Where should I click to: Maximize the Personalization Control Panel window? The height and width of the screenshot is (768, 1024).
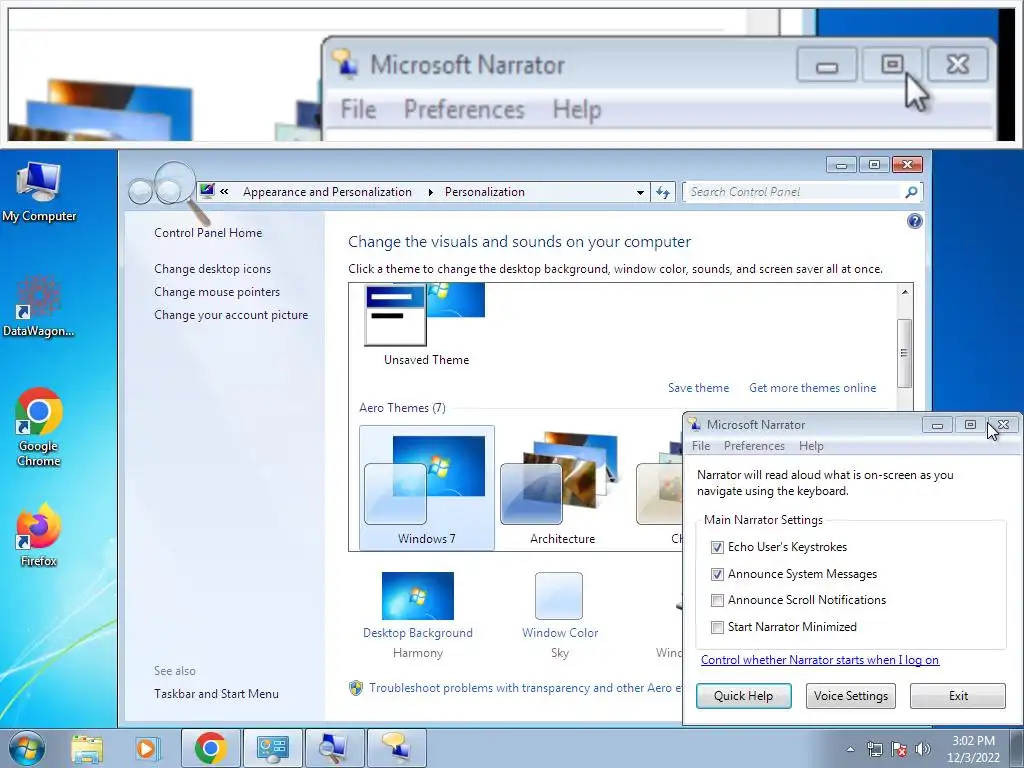pyautogui.click(x=874, y=165)
